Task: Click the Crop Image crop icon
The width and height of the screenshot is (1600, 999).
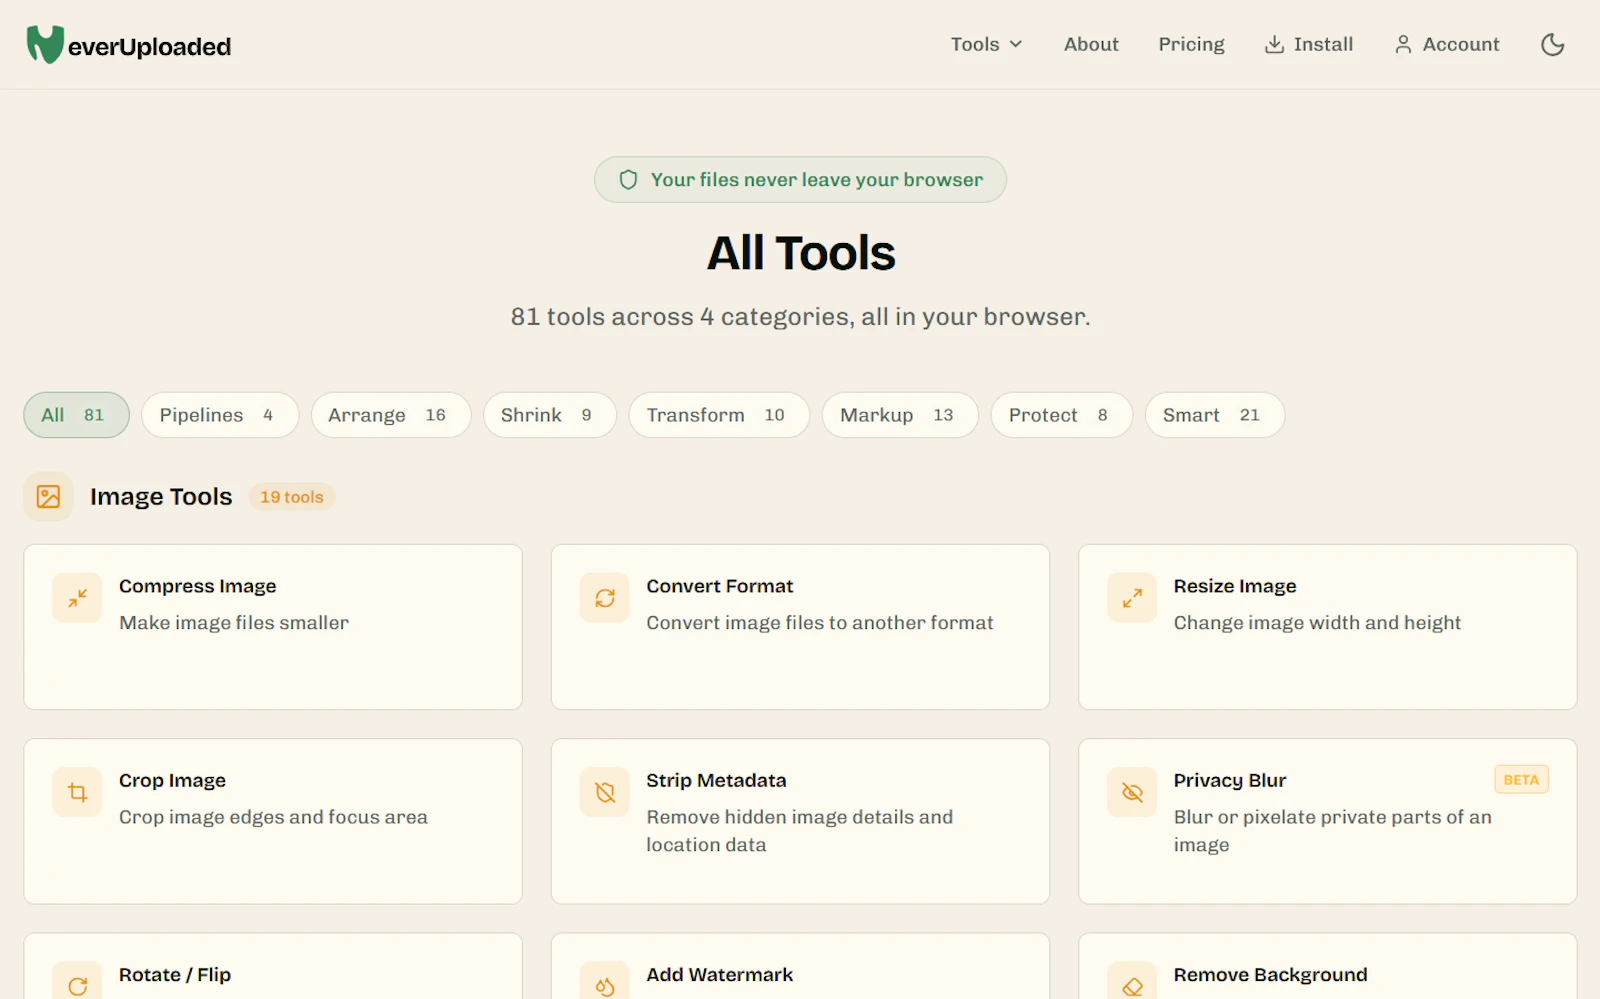Action: point(77,793)
